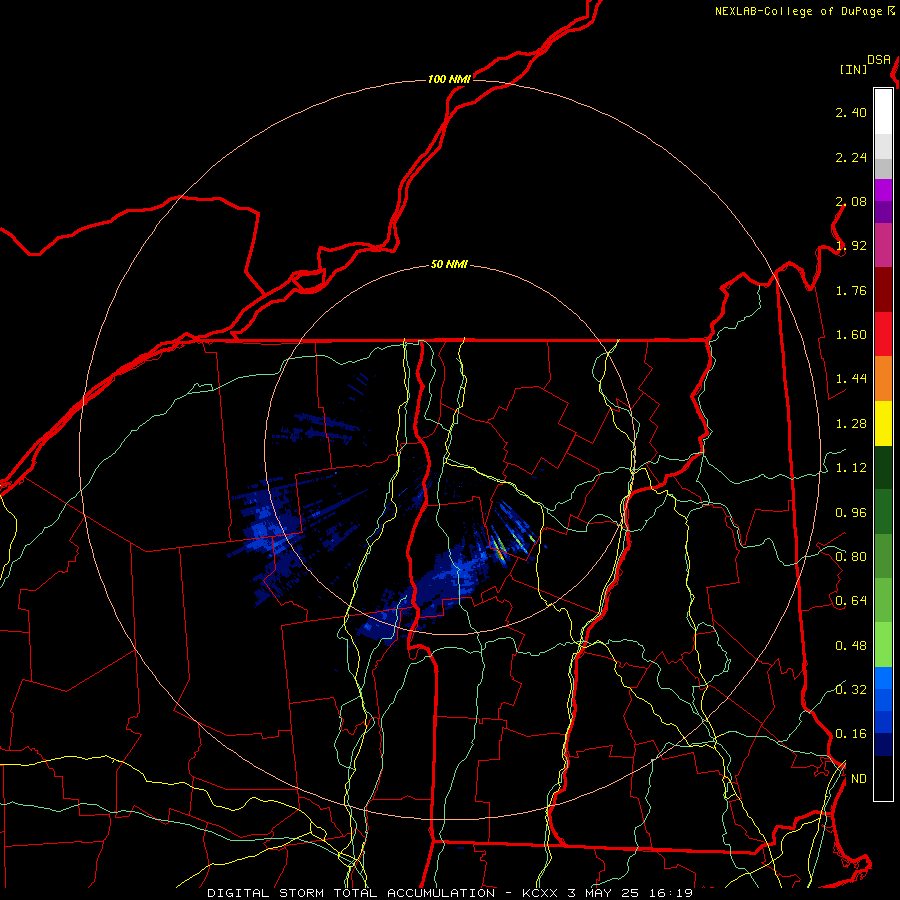900x900 pixels.
Task: Click the 0.80 legend value
Action: [851, 557]
